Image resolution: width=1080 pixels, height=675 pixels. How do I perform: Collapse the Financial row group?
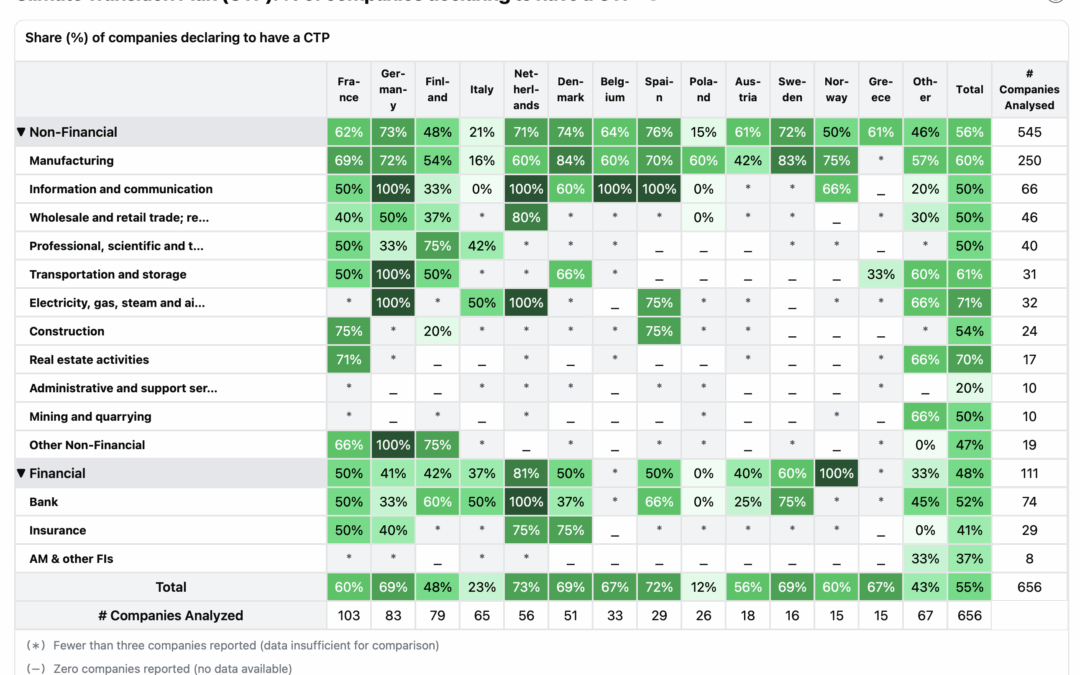coord(21,473)
